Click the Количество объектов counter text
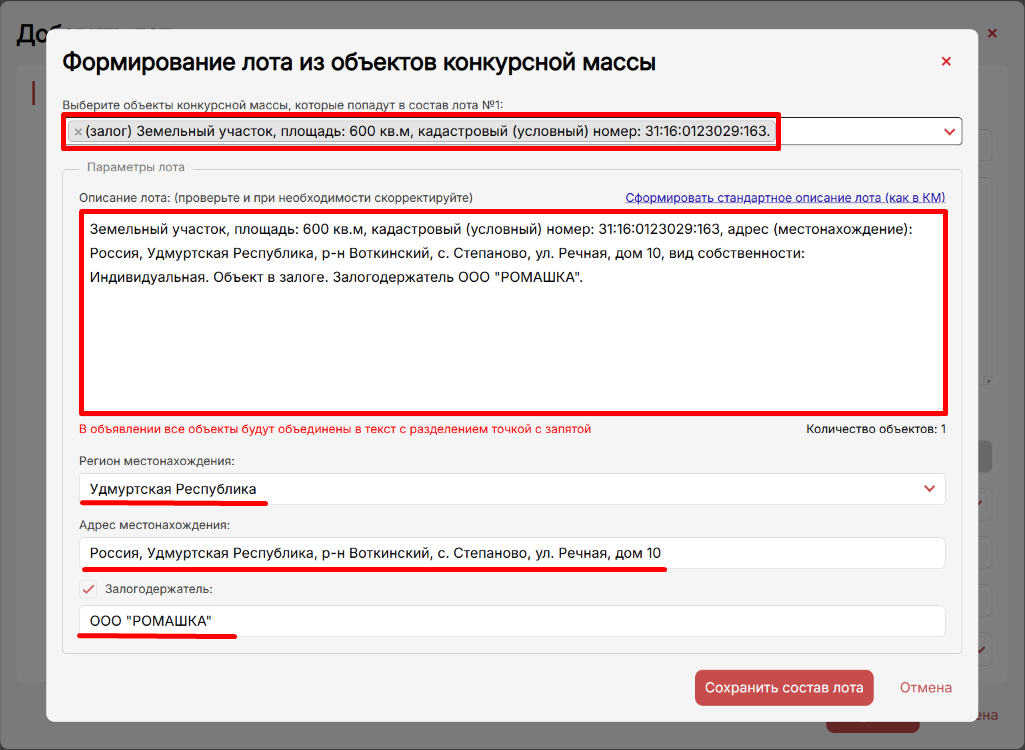1025x750 pixels. (x=875, y=429)
